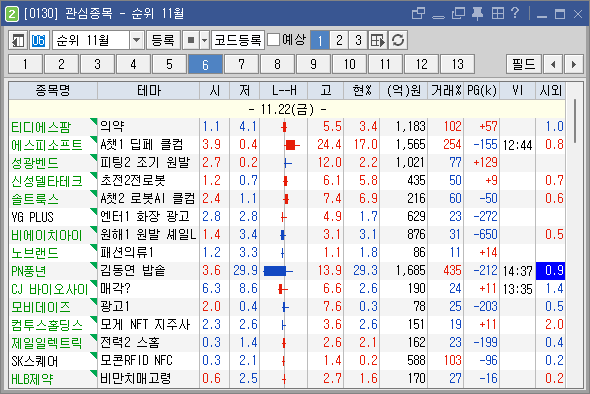
Task: Click the square stop icon button
Action: pyautogui.click(x=191, y=40)
